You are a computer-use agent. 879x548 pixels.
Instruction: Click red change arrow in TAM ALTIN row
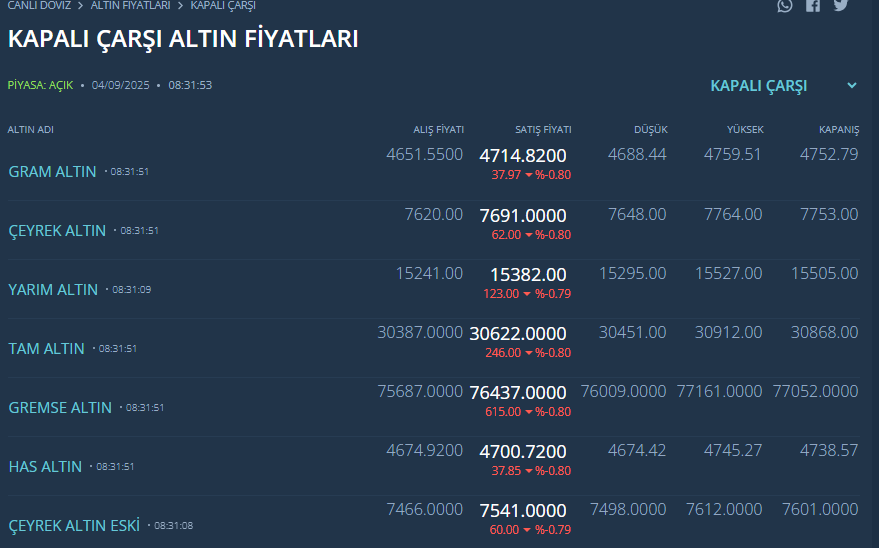(528, 353)
